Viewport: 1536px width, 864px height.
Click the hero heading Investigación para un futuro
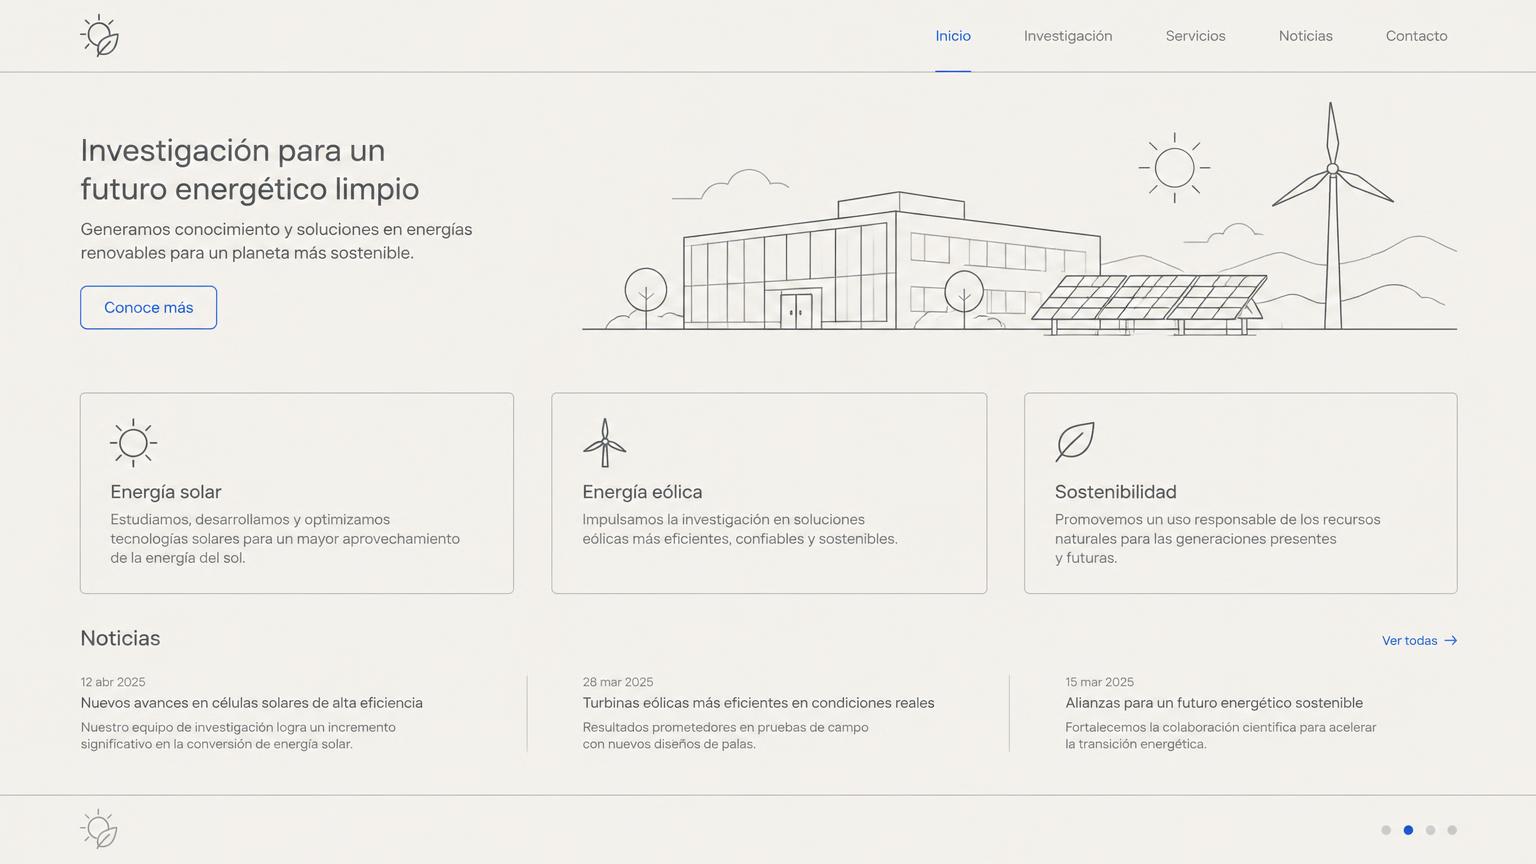[250, 169]
